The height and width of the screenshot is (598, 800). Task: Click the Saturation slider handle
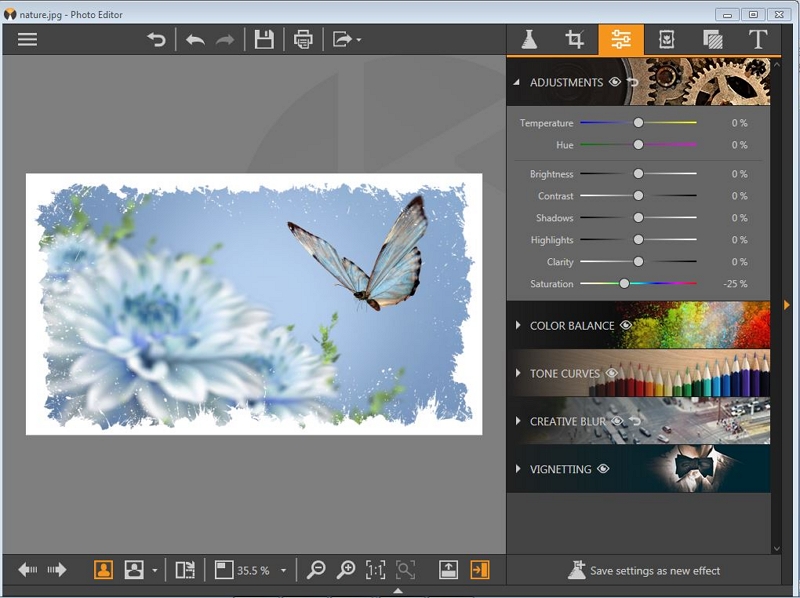click(624, 284)
